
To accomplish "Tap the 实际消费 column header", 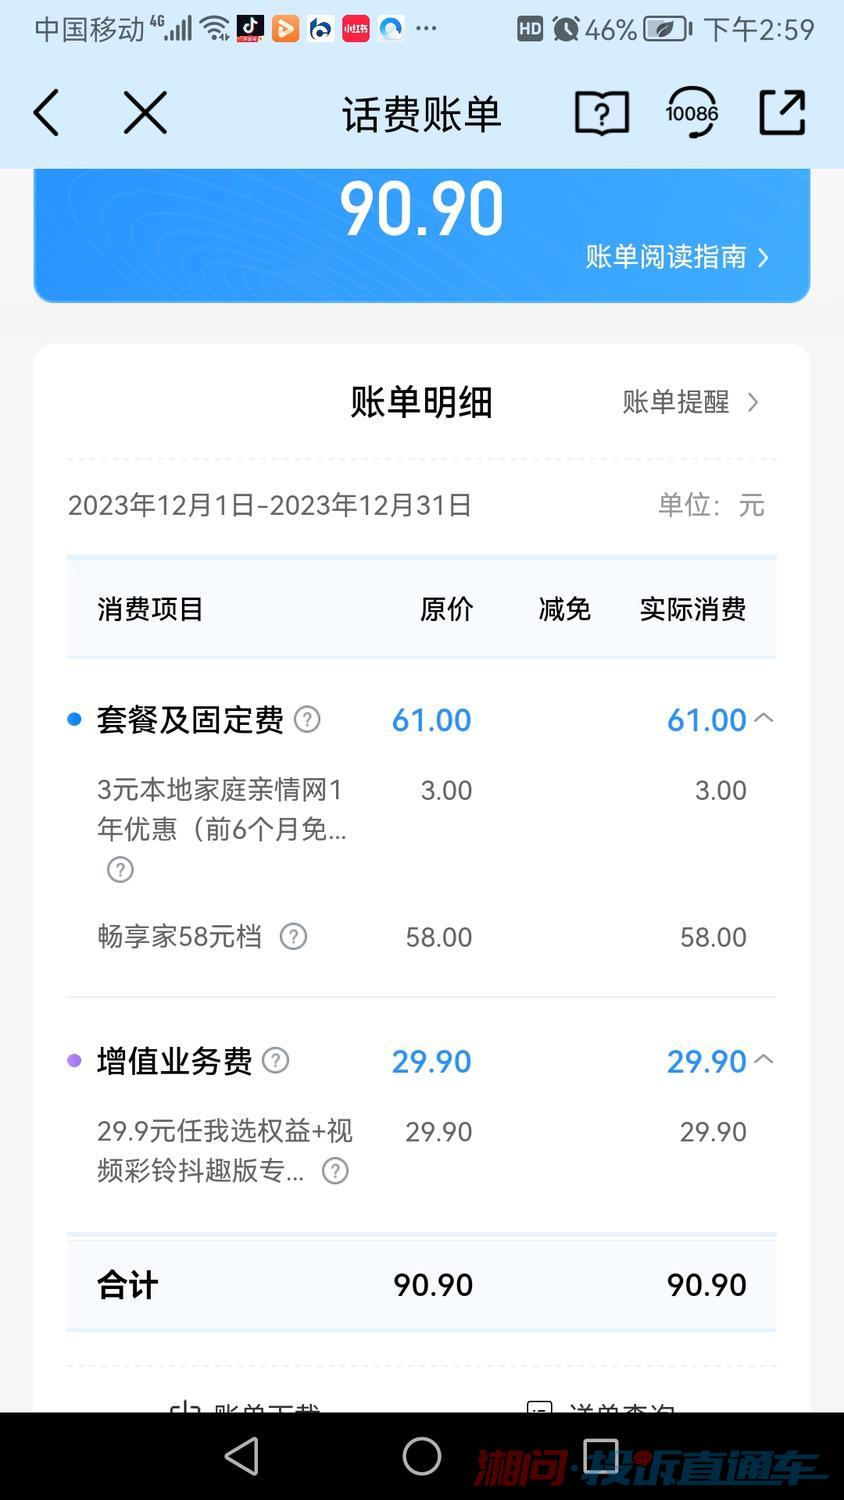I will 692,609.
